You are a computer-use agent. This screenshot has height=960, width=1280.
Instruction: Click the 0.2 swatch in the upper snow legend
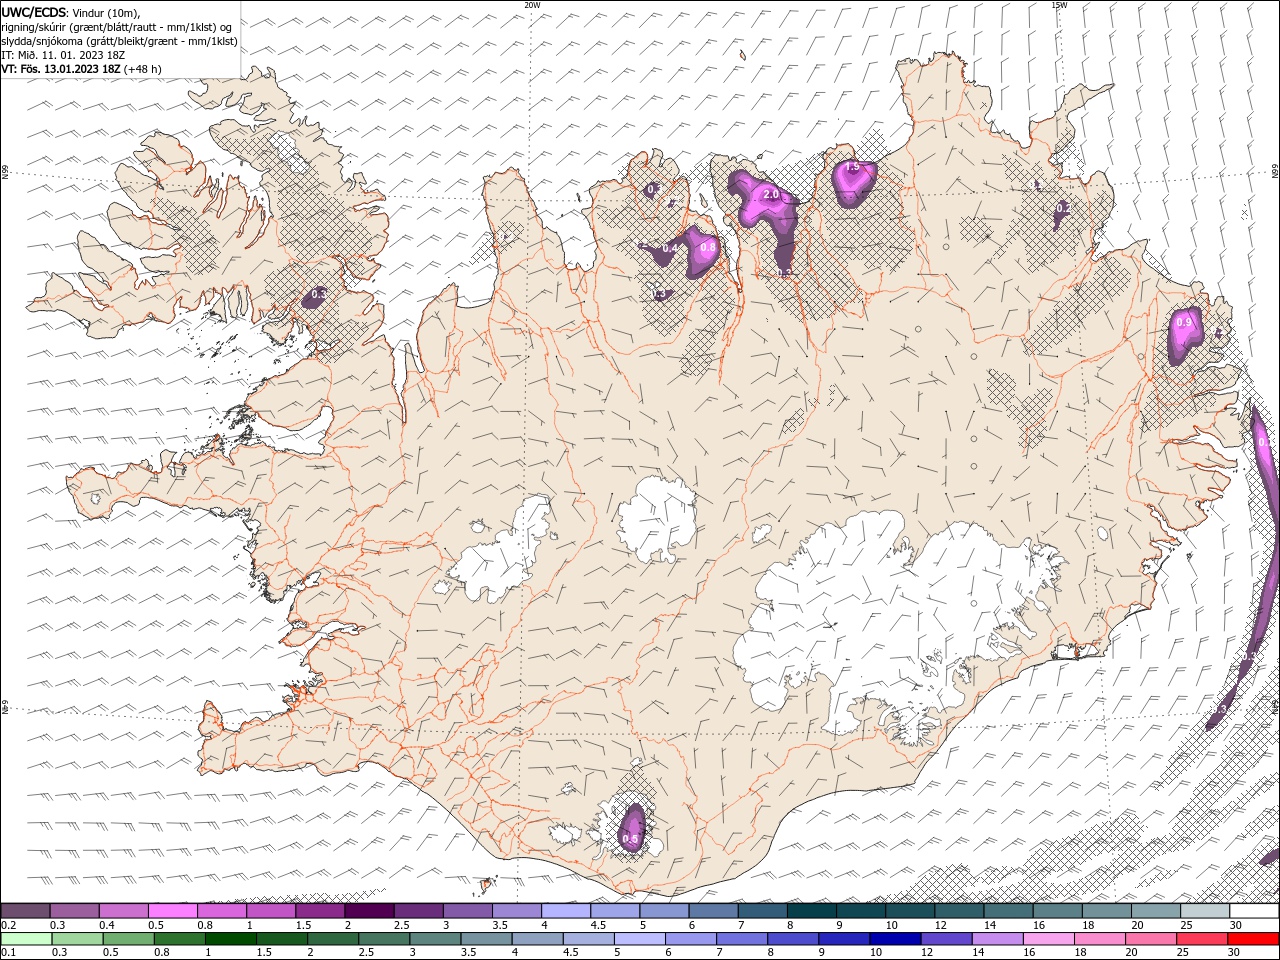[25, 911]
